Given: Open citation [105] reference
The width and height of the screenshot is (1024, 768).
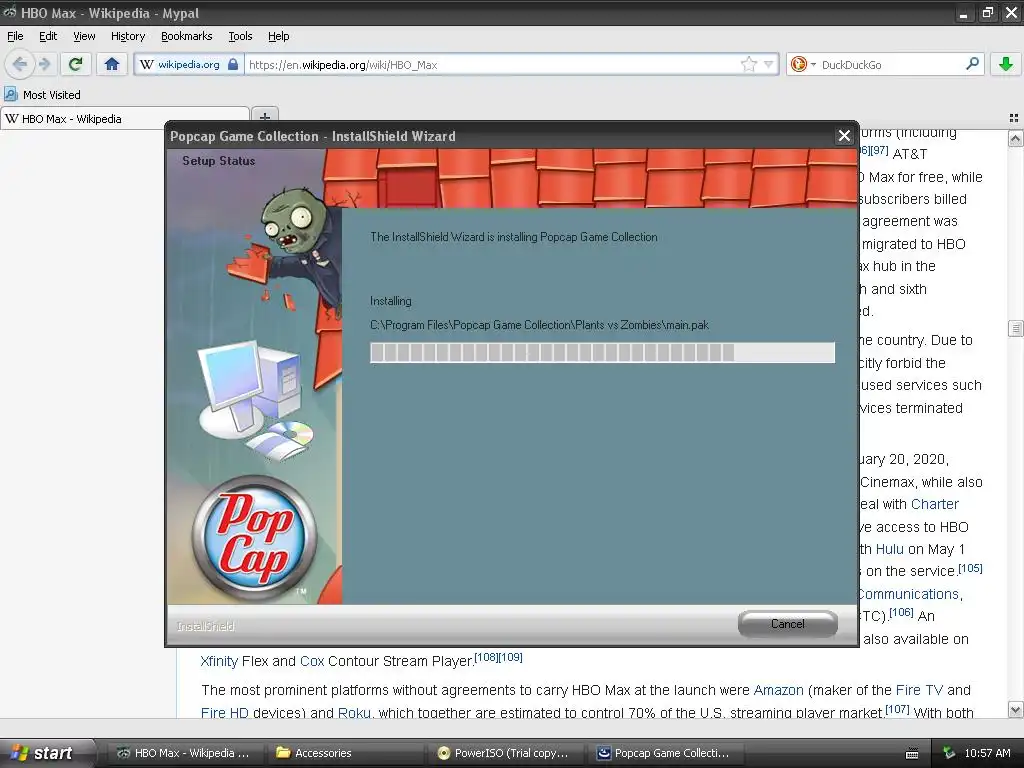Looking at the screenshot, I should [x=970, y=568].
